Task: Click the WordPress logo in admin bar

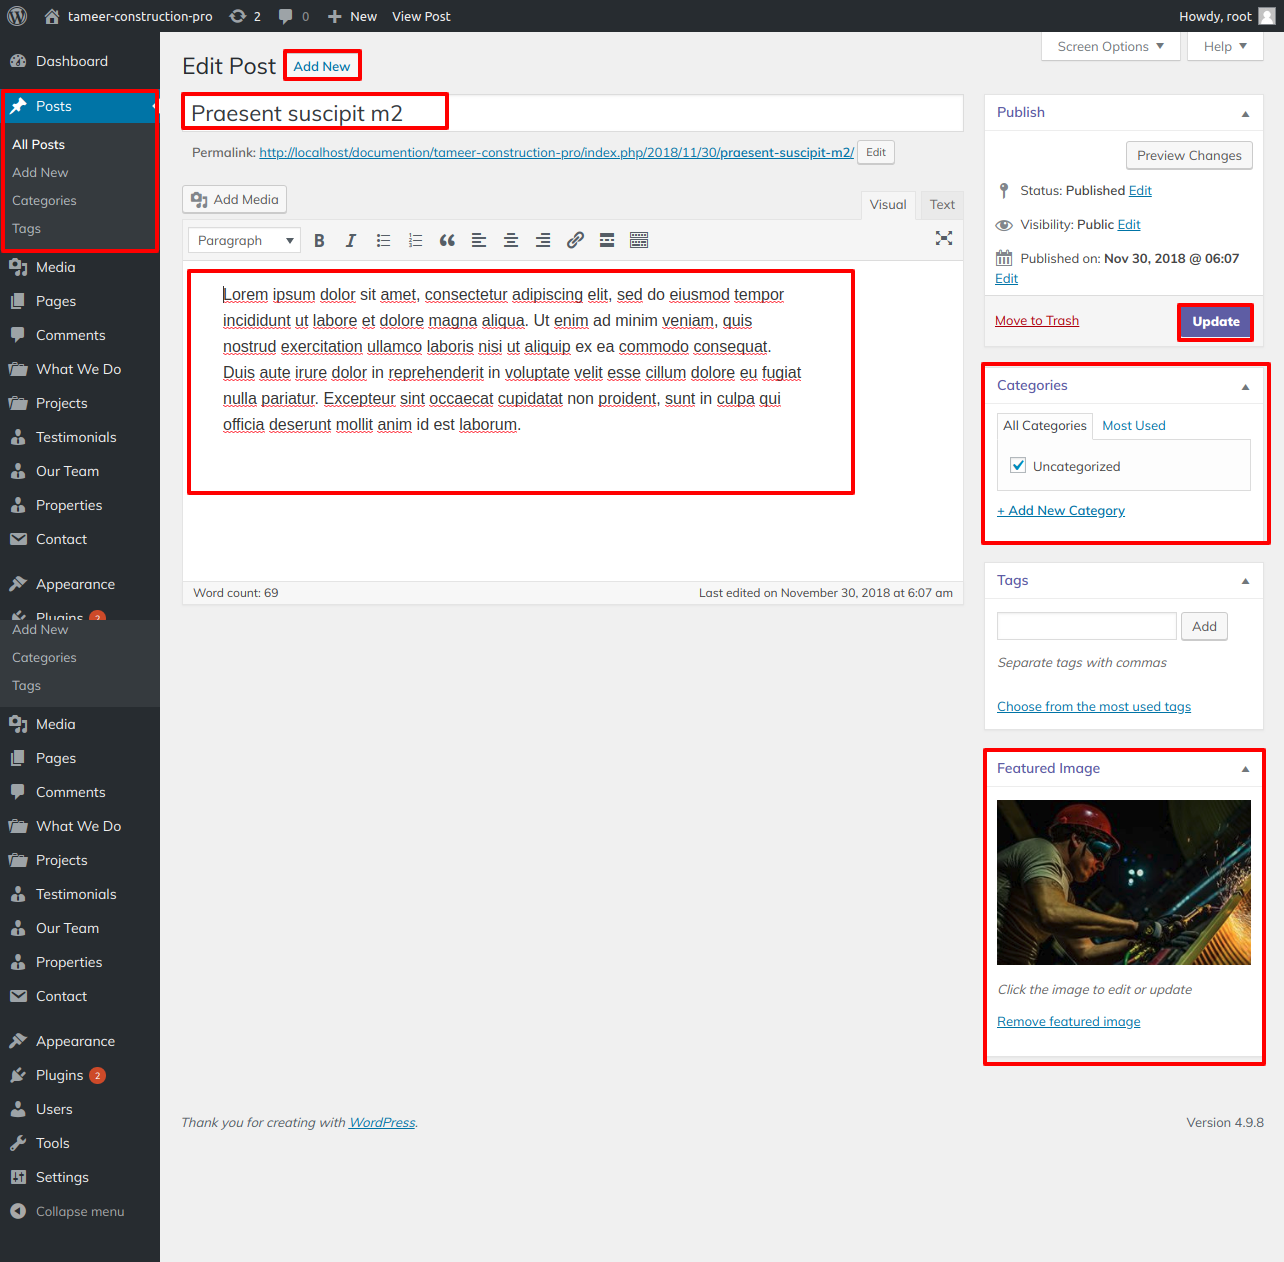Action: pyautogui.click(x=17, y=16)
